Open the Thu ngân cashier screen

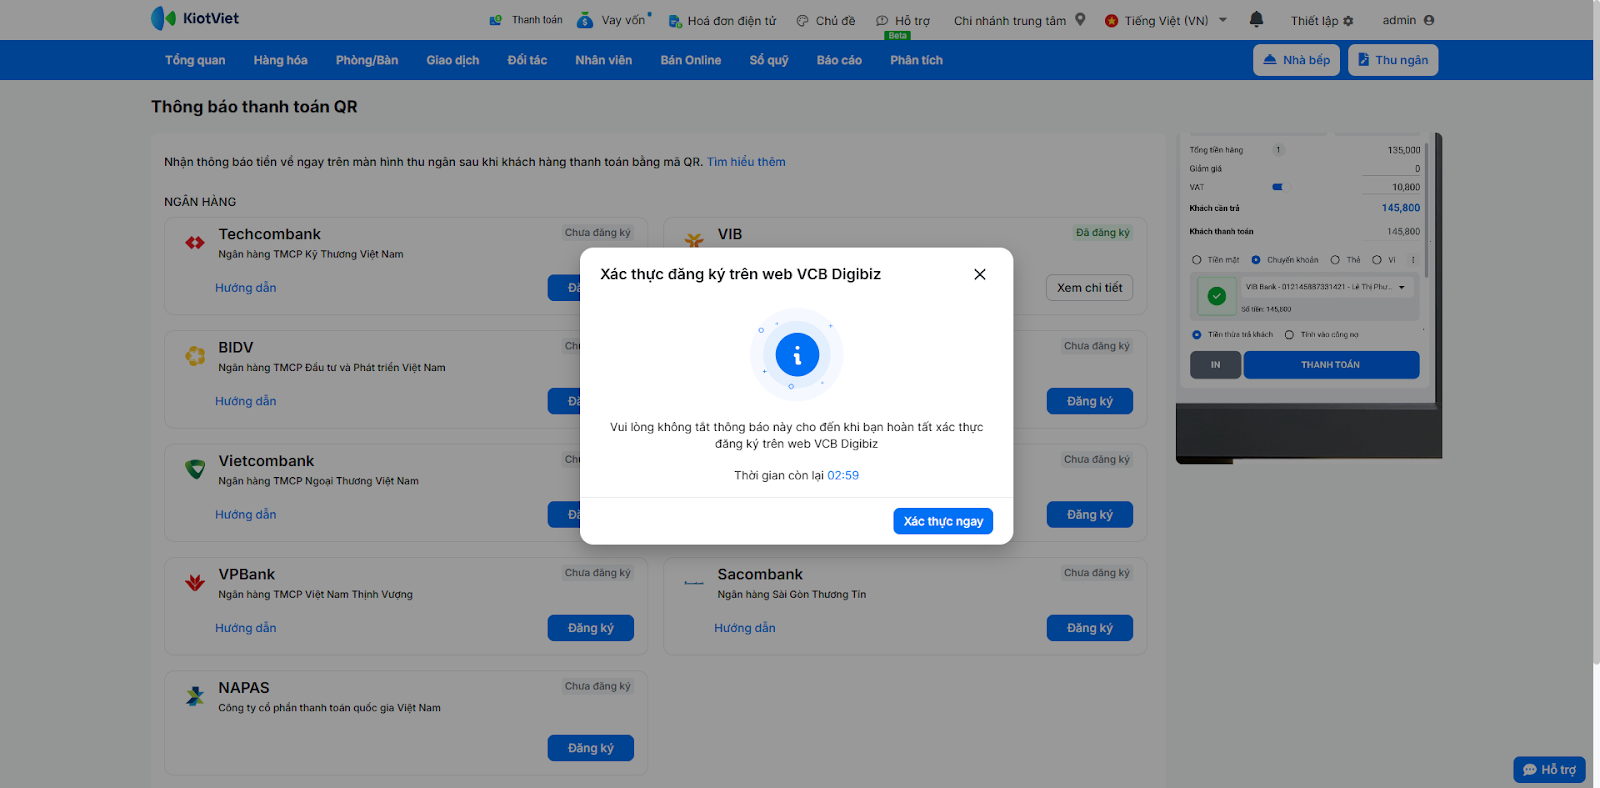tap(1393, 60)
